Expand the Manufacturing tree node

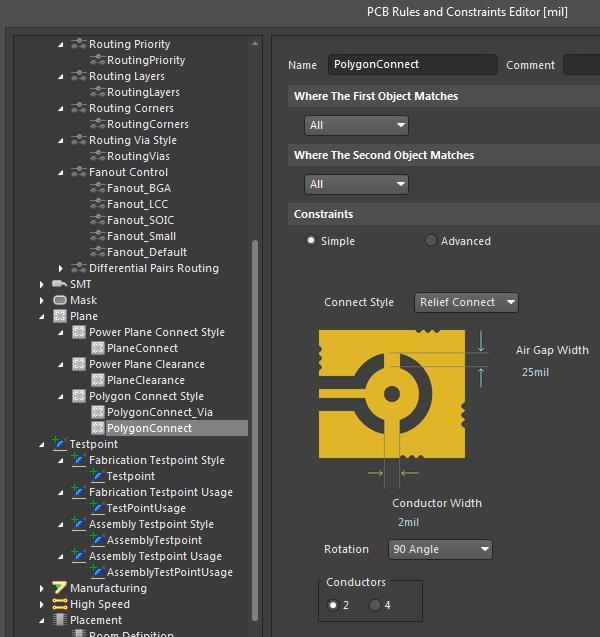[41, 588]
